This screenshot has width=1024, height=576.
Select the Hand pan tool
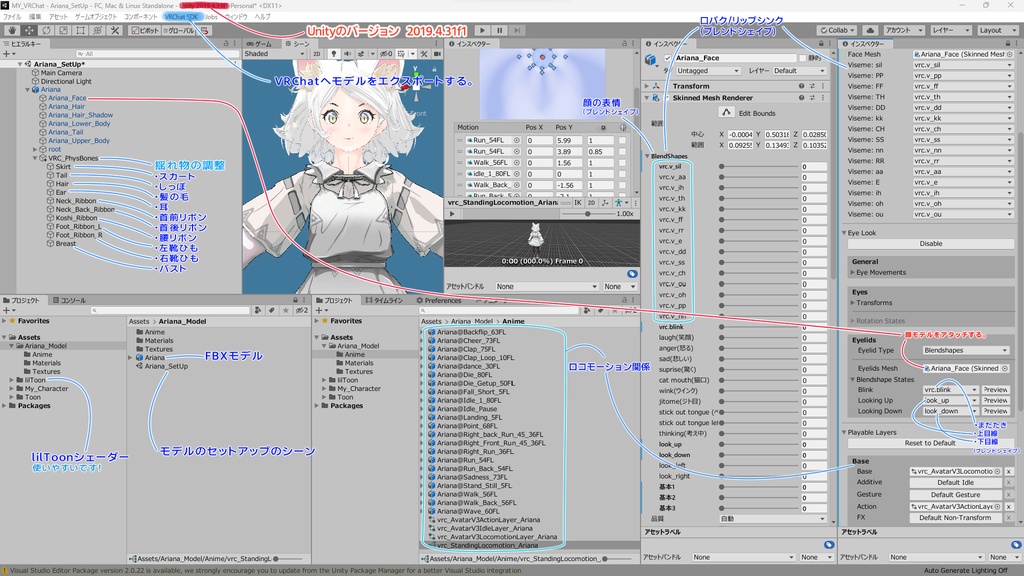[12, 31]
